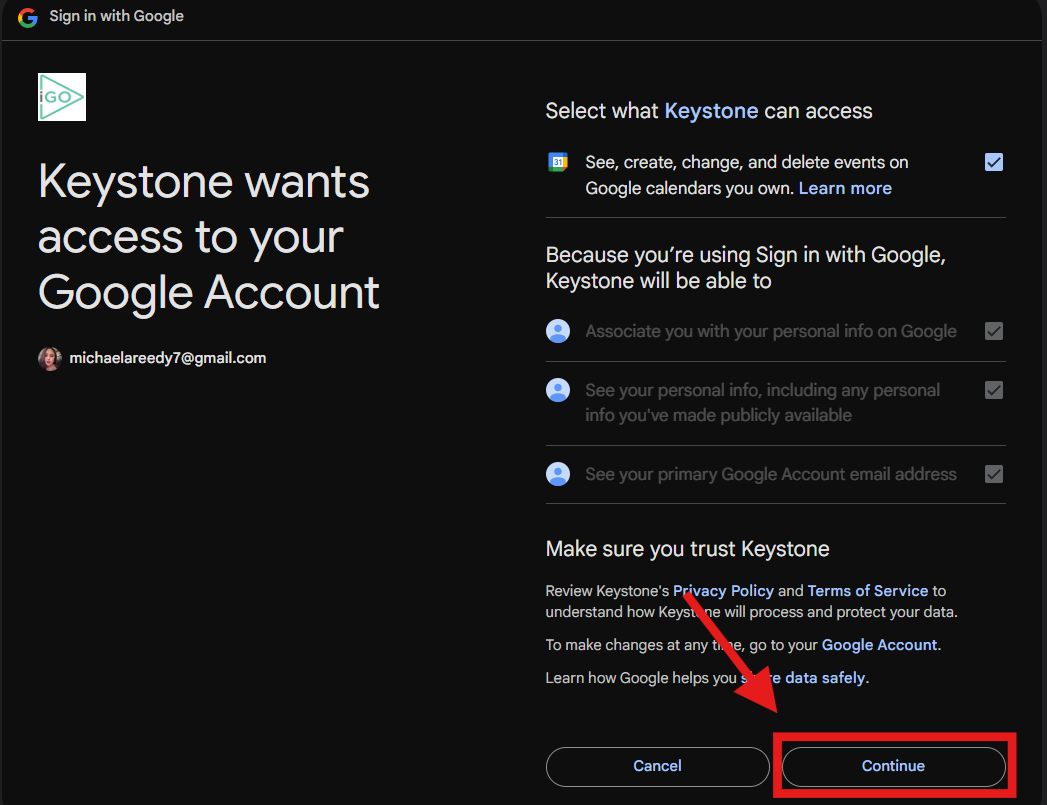This screenshot has height=805, width=1047.
Task: Click the 'Make sure you trust Keystone' heading
Action: click(687, 549)
